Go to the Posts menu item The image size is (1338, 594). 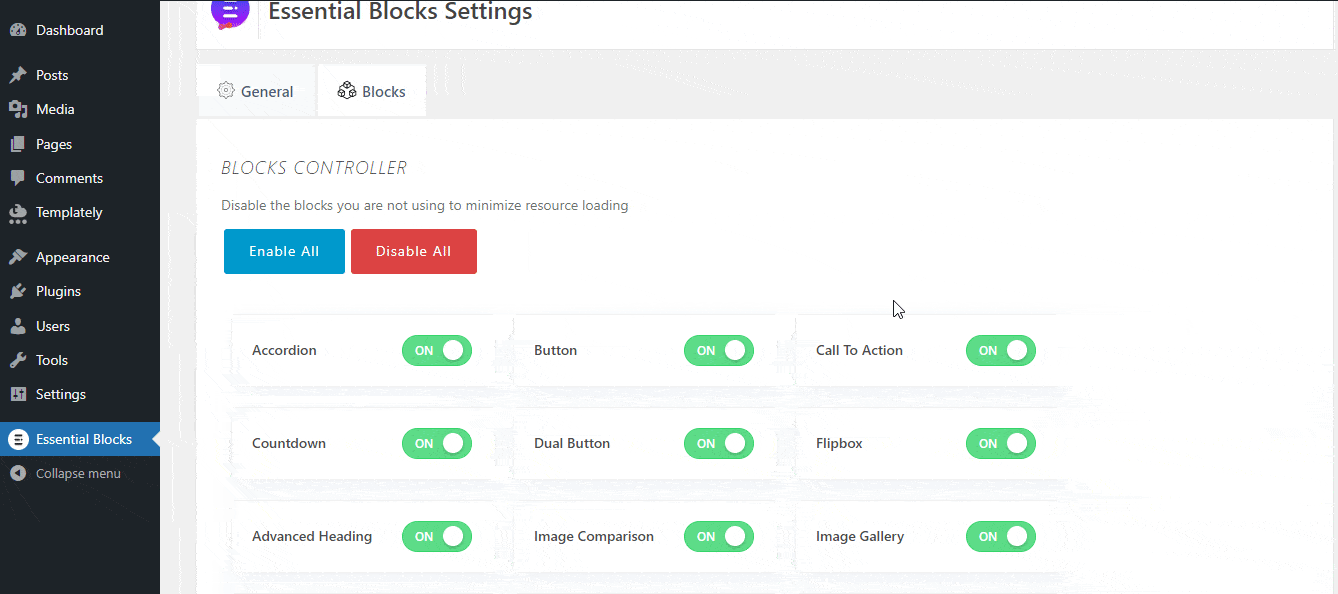click(x=80, y=75)
